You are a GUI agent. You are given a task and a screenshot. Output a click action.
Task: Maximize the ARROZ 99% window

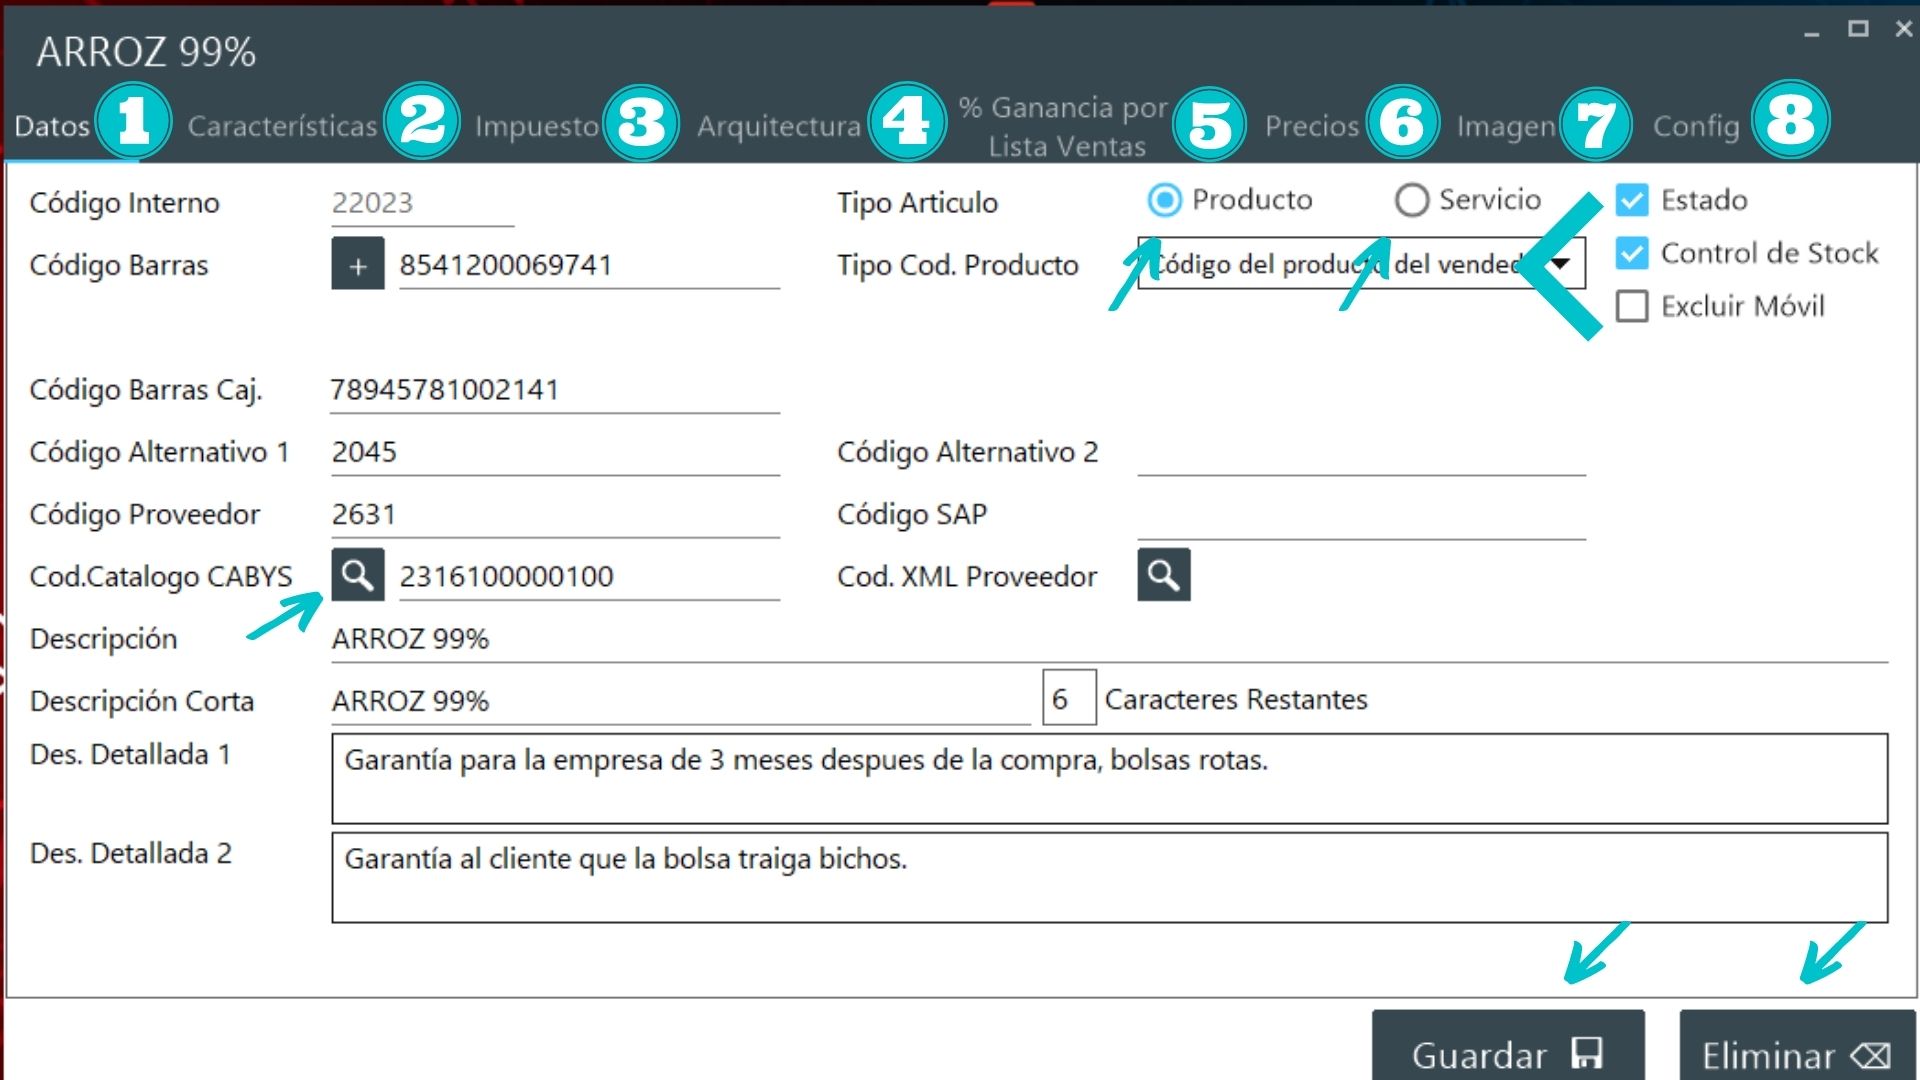pyautogui.click(x=1857, y=29)
